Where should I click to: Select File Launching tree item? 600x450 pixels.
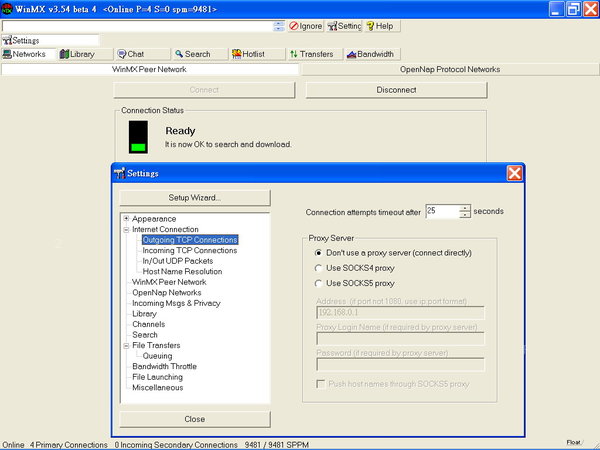tap(157, 377)
